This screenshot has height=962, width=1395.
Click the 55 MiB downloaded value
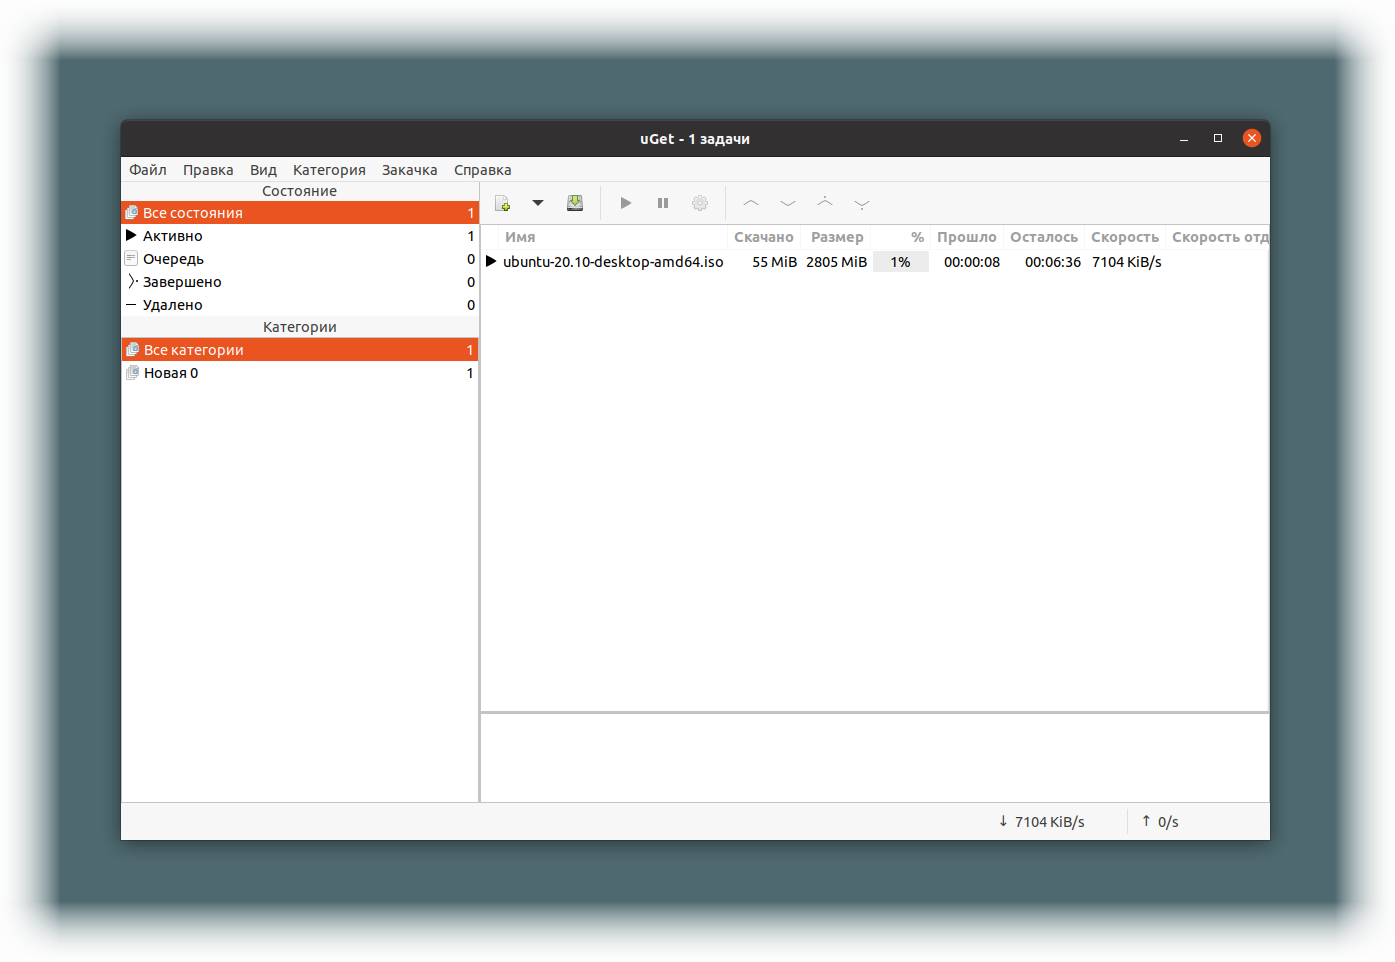[x=775, y=262]
